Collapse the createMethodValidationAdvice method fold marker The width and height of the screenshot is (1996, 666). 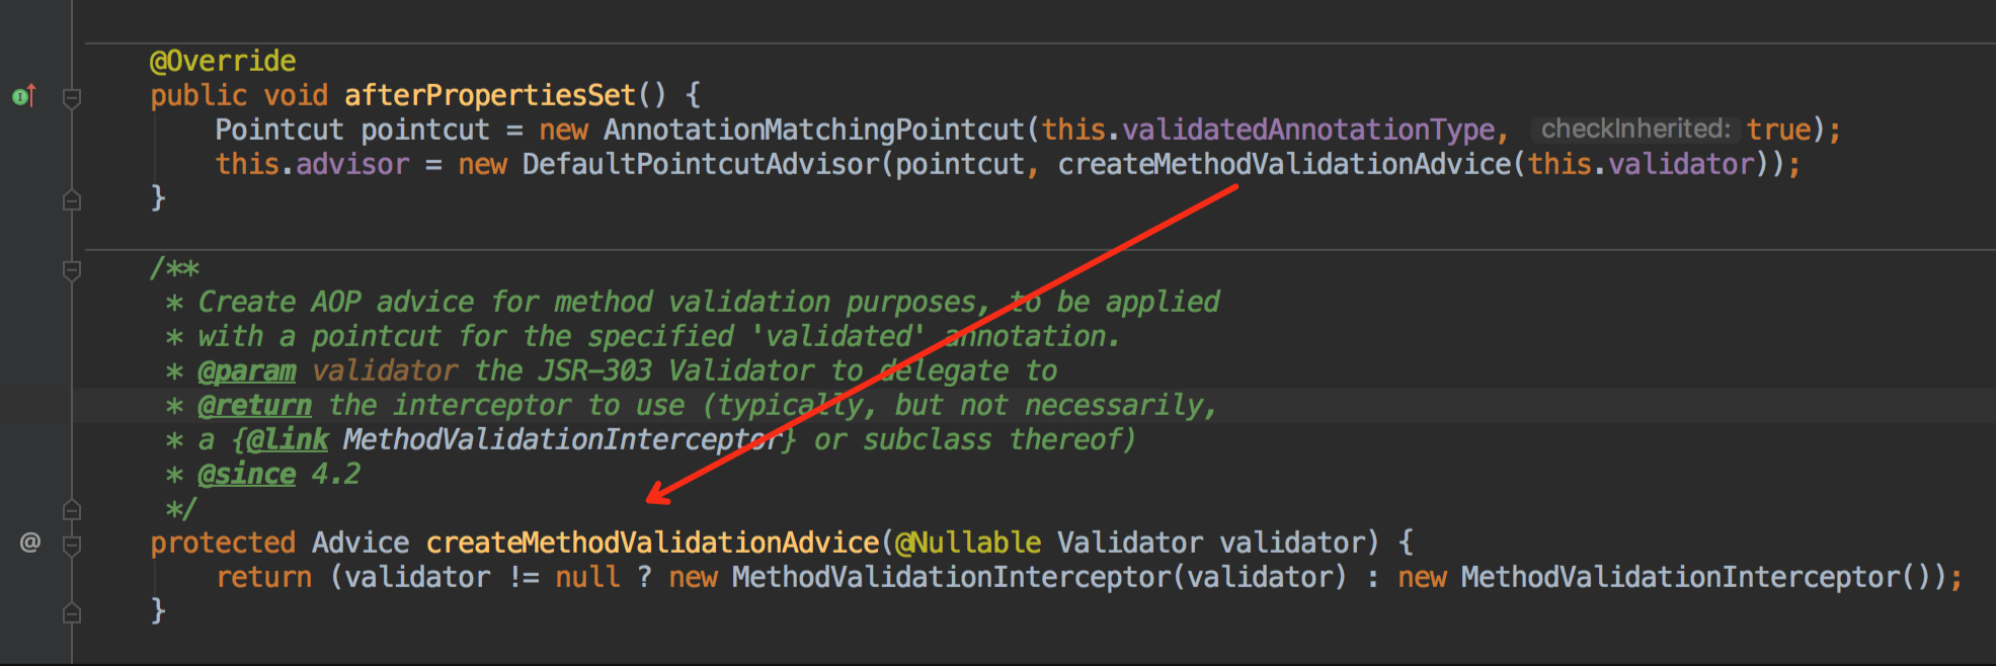[72, 545]
